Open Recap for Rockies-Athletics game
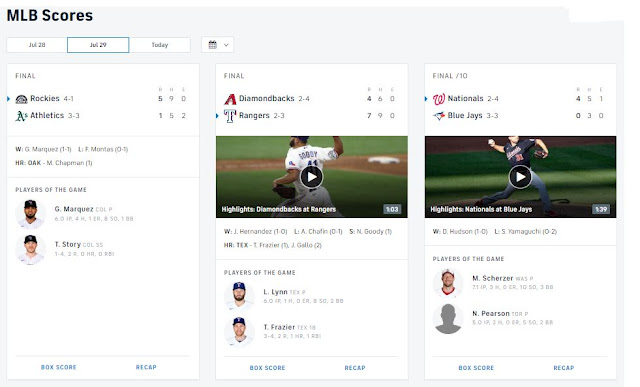 (x=146, y=367)
